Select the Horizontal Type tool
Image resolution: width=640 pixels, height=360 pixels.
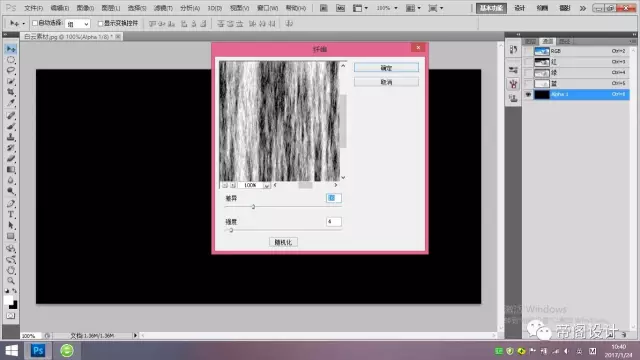(11, 214)
